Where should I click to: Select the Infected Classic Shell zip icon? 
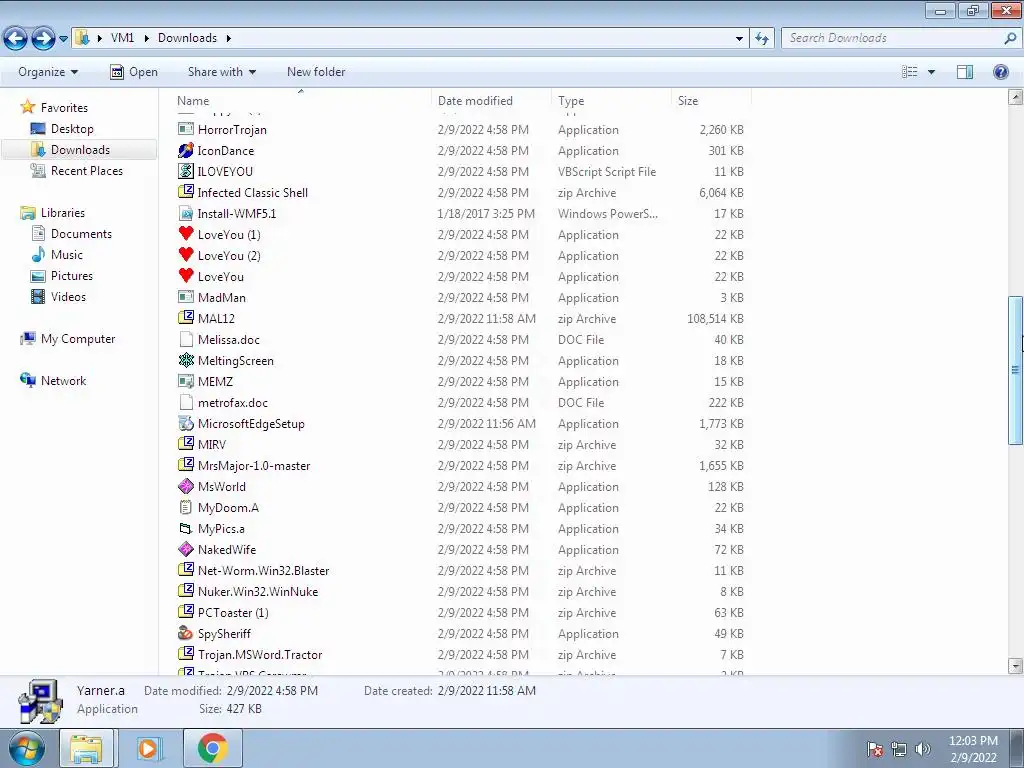pos(186,192)
